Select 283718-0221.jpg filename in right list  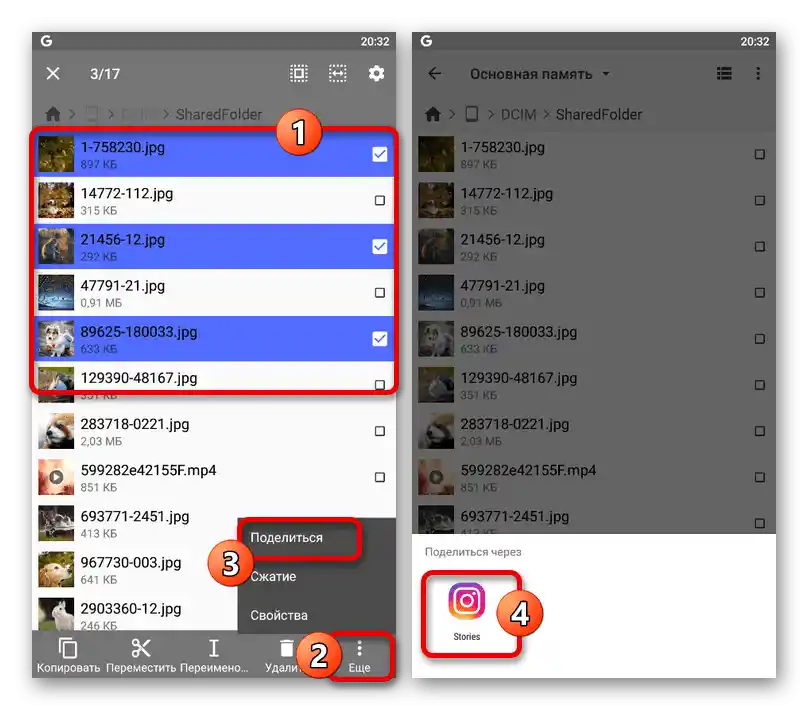(514, 424)
